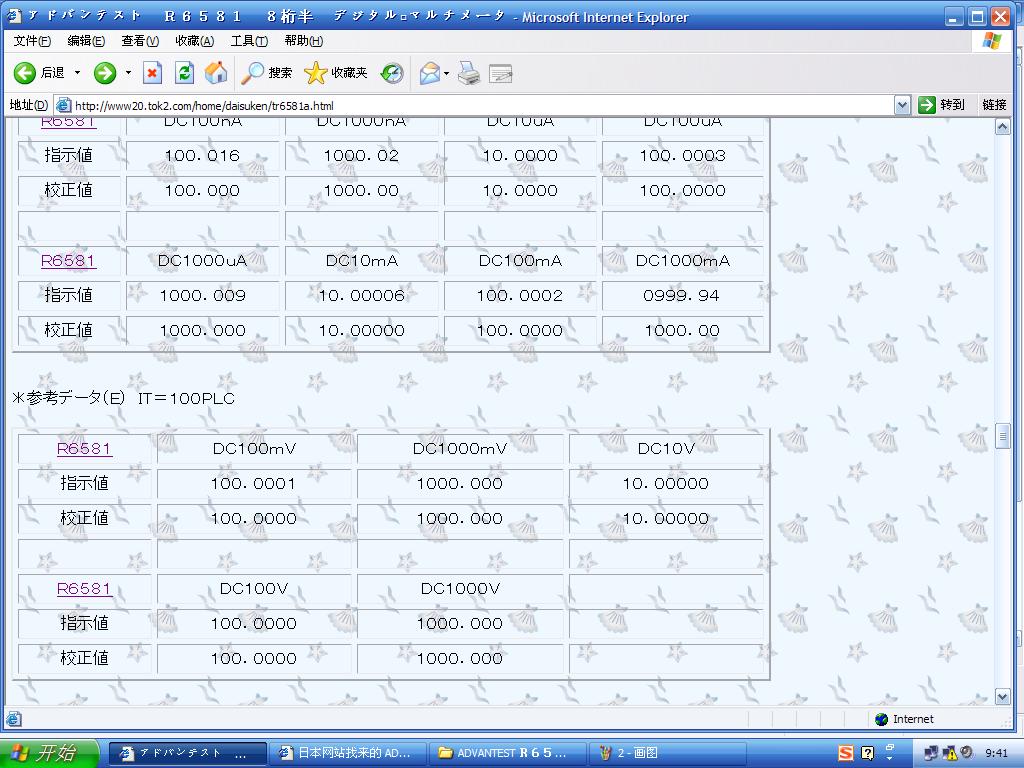
Task: Open ADVANTEST R65 folder taskbar item
Action: 507,753
